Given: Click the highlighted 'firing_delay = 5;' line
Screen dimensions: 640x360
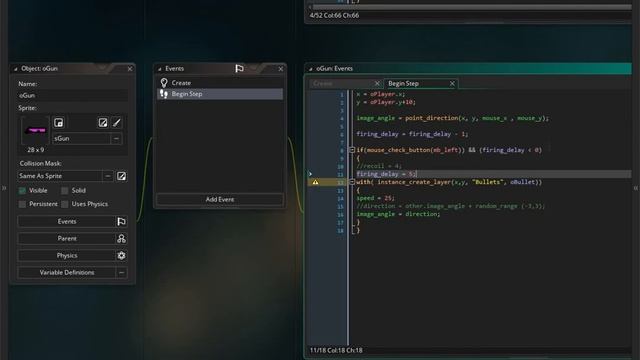Looking at the screenshot, I should coord(387,174).
